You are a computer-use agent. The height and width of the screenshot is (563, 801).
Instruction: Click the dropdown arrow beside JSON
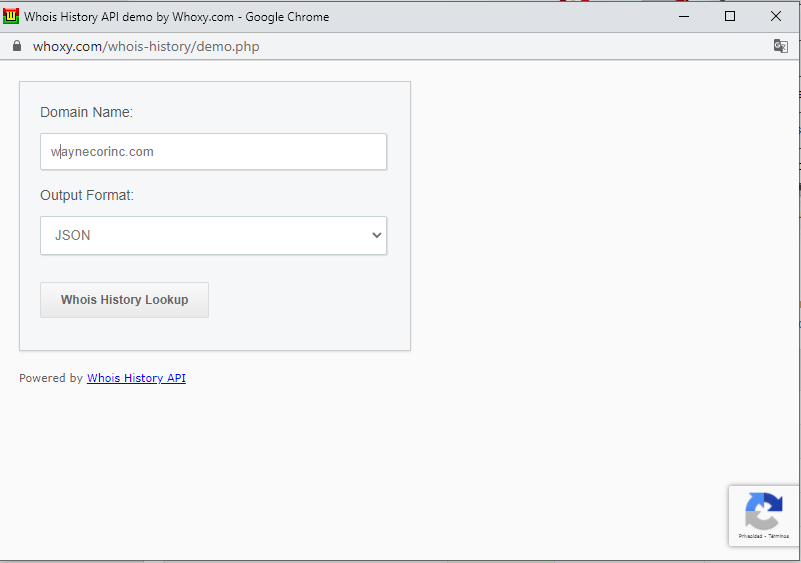[376, 236]
